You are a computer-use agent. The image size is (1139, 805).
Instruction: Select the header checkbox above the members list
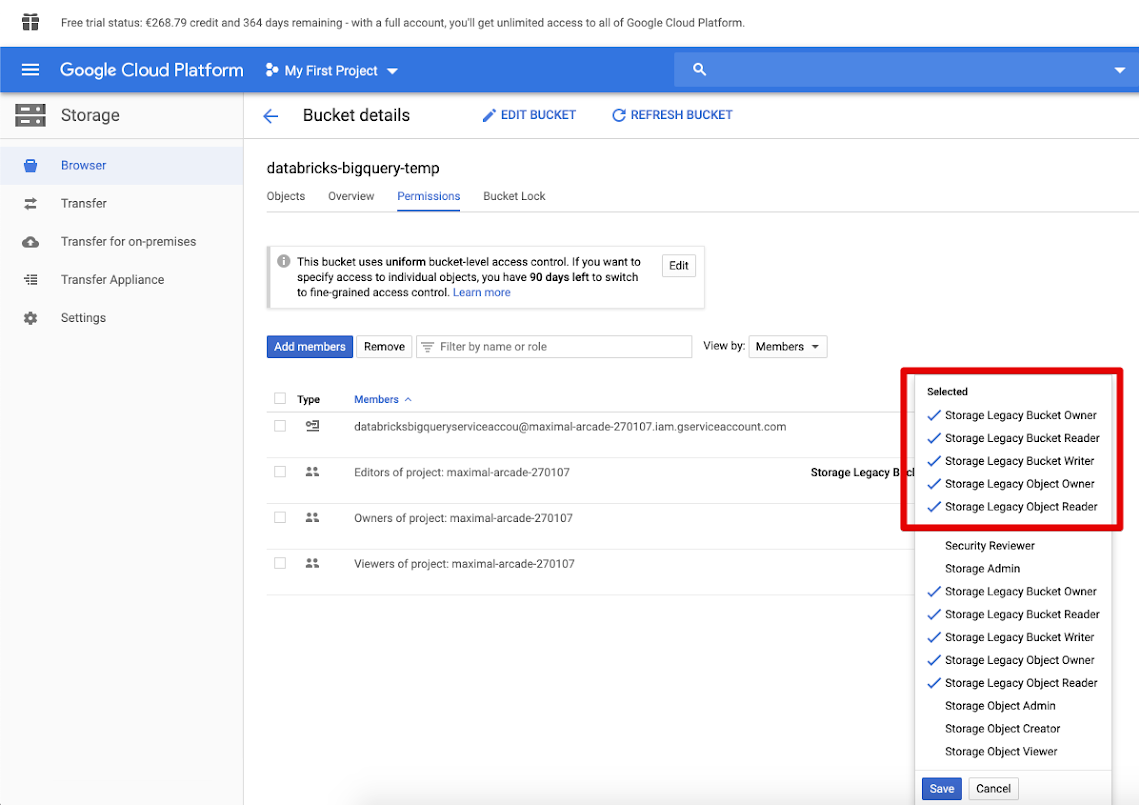tap(280, 398)
